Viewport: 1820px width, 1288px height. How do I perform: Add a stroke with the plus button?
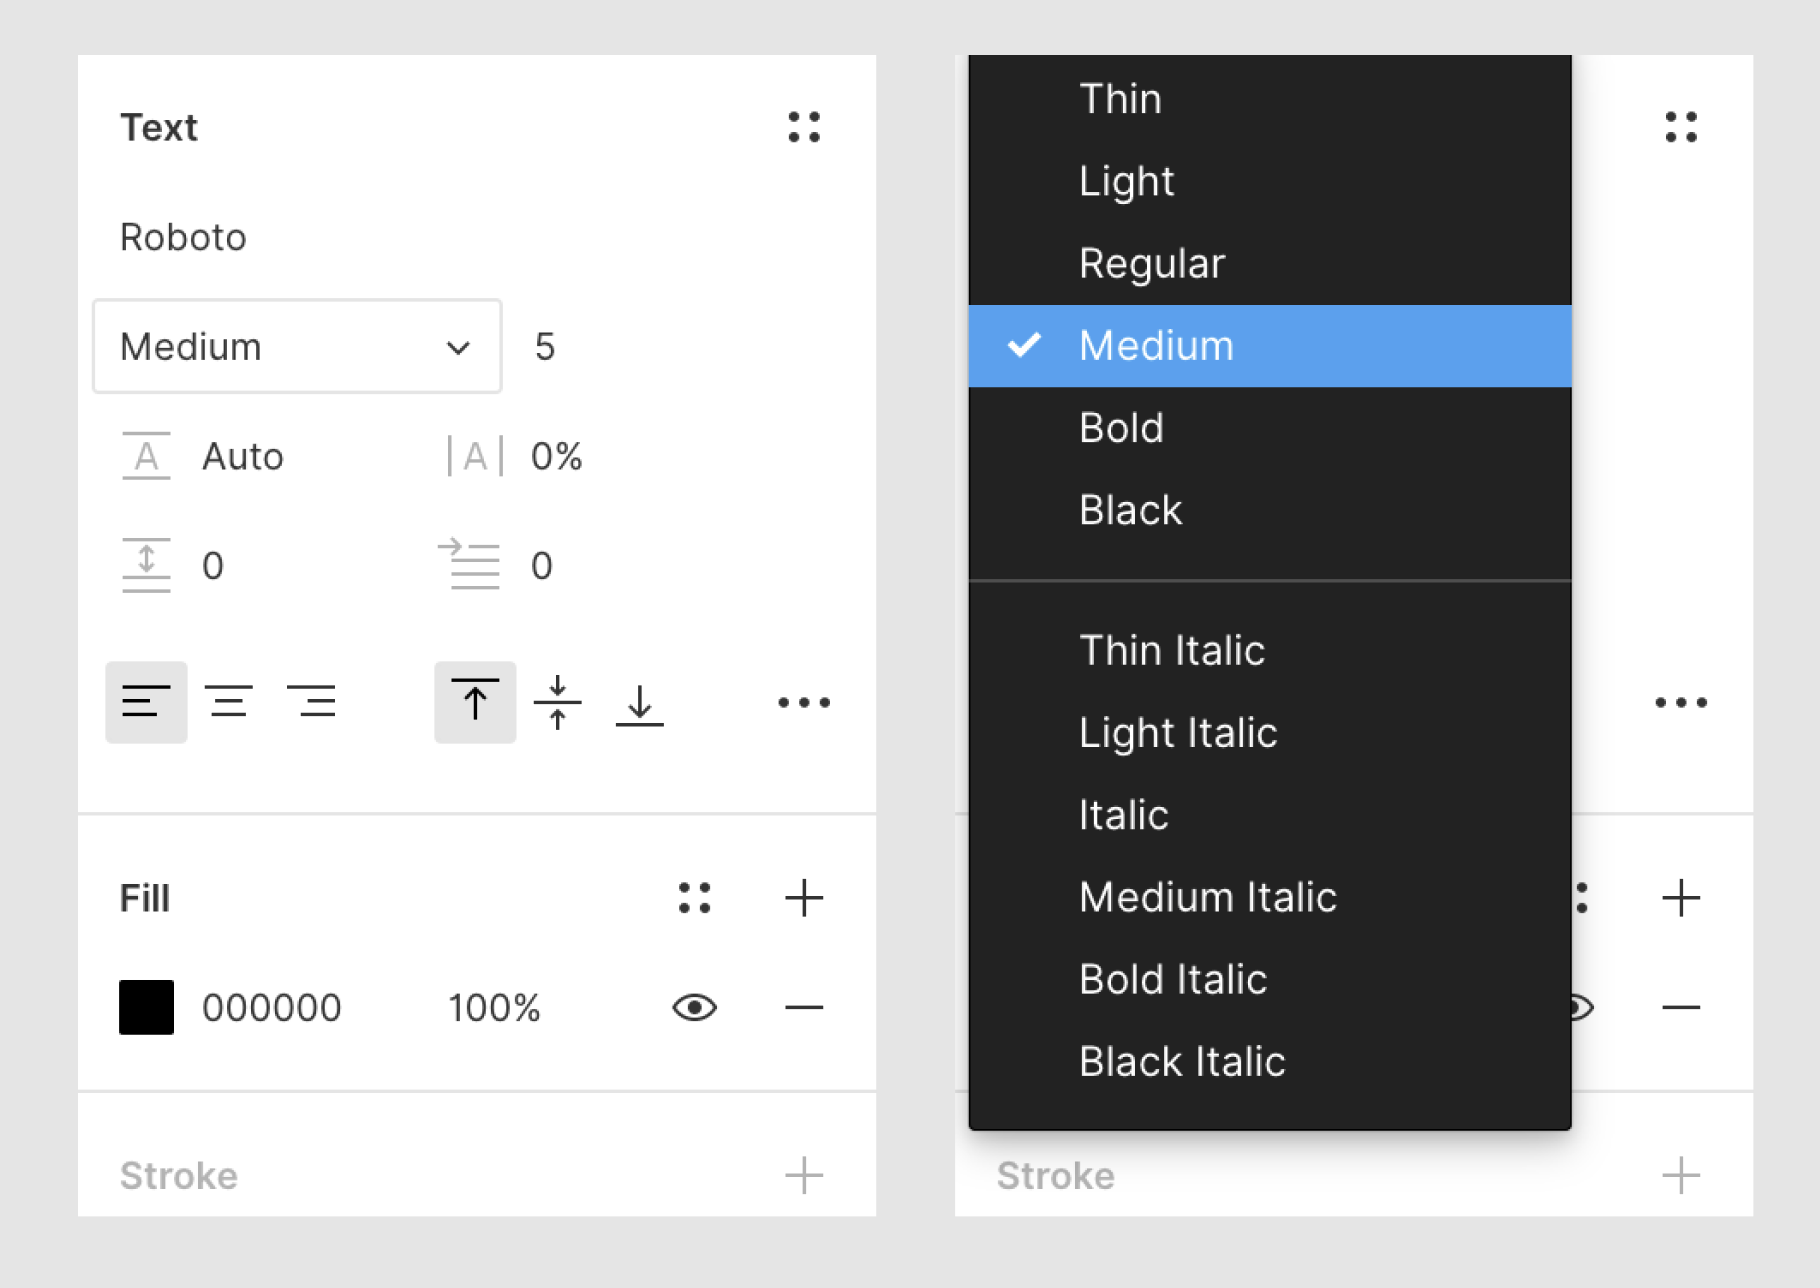(x=804, y=1175)
